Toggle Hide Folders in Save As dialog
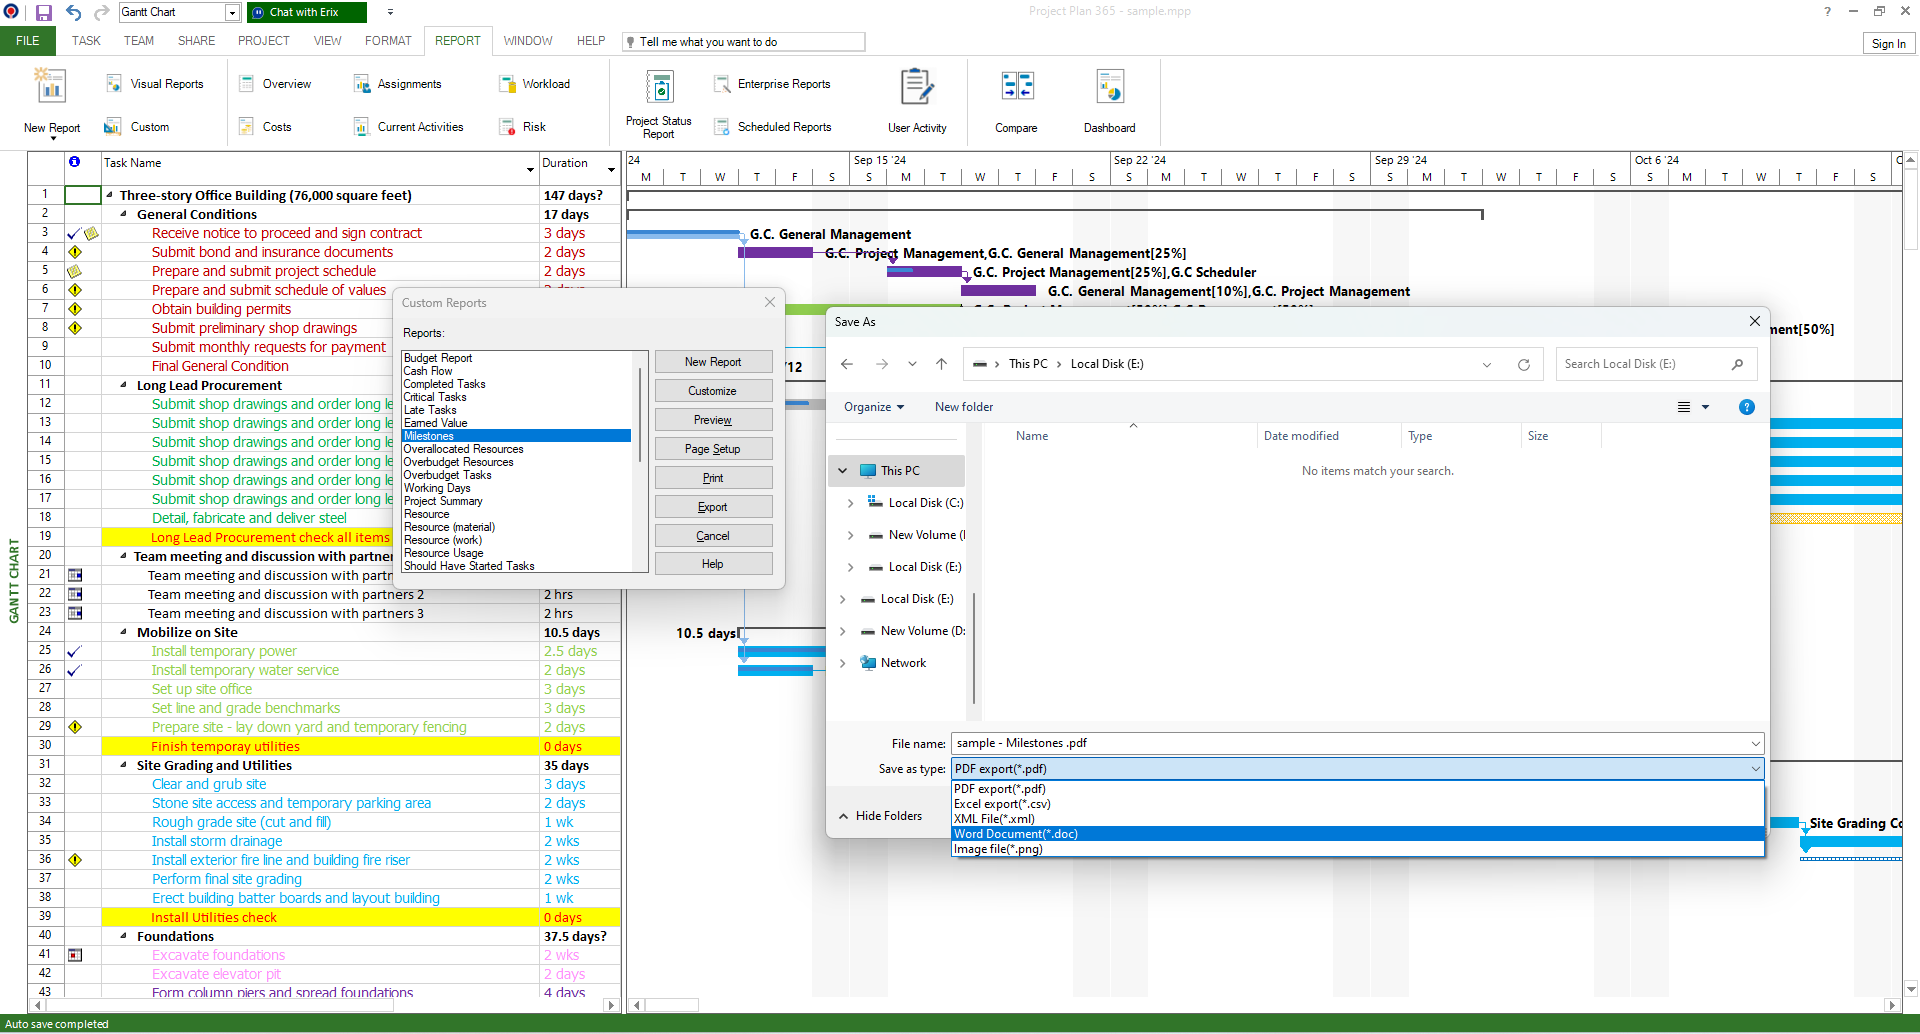This screenshot has height=1034, width=1920. tap(889, 816)
